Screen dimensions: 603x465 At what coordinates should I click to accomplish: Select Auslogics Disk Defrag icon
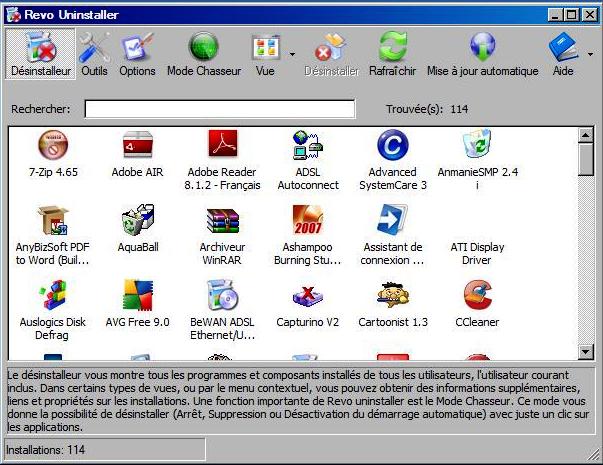coord(53,295)
